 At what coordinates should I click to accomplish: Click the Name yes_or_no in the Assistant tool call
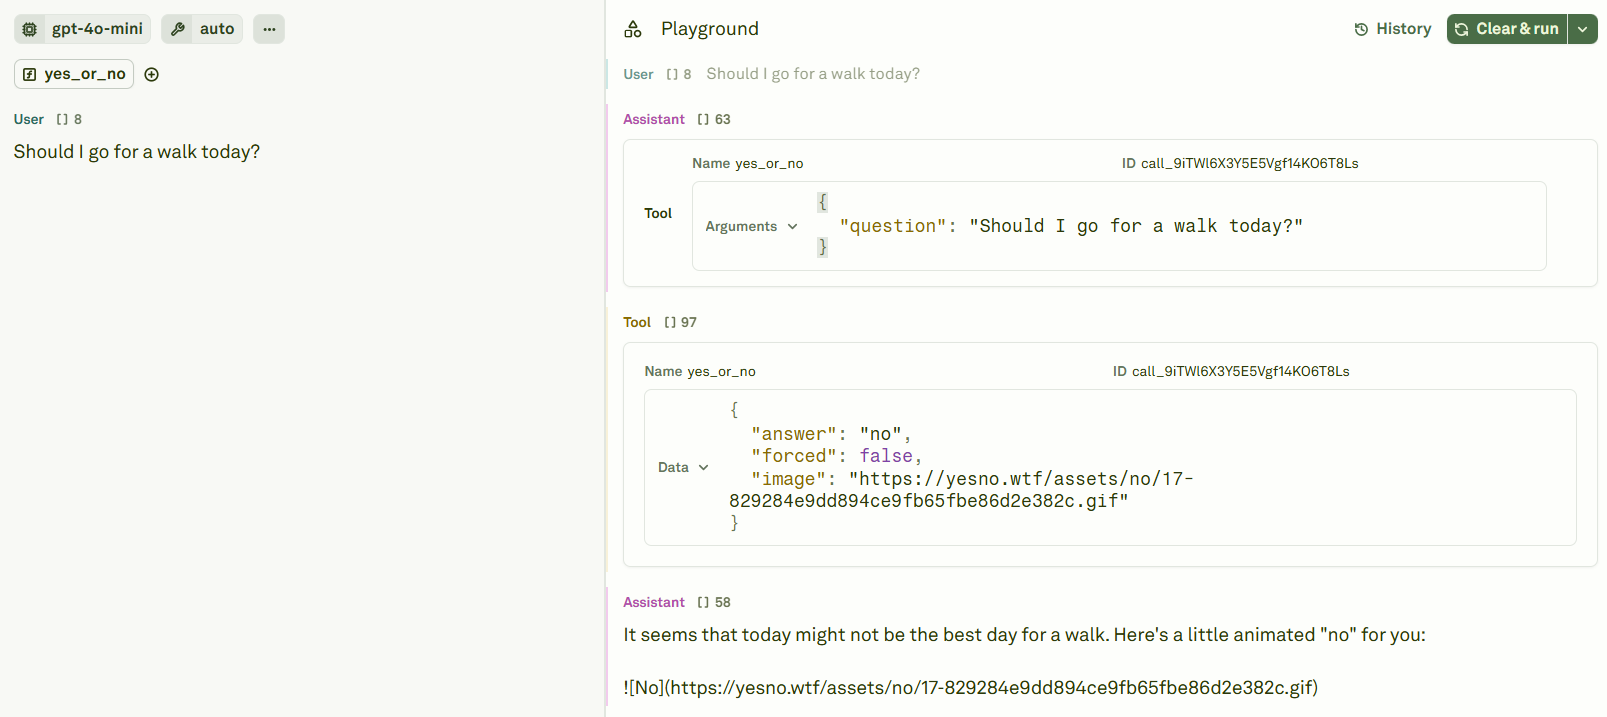click(x=748, y=164)
